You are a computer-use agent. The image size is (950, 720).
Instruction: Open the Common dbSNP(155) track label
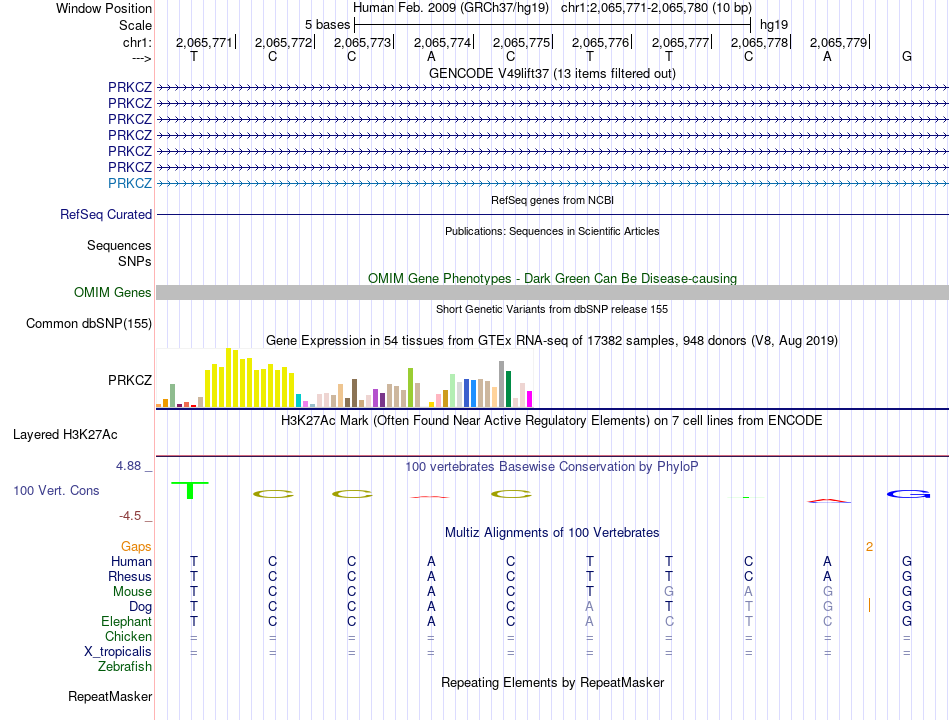[x=89, y=324]
